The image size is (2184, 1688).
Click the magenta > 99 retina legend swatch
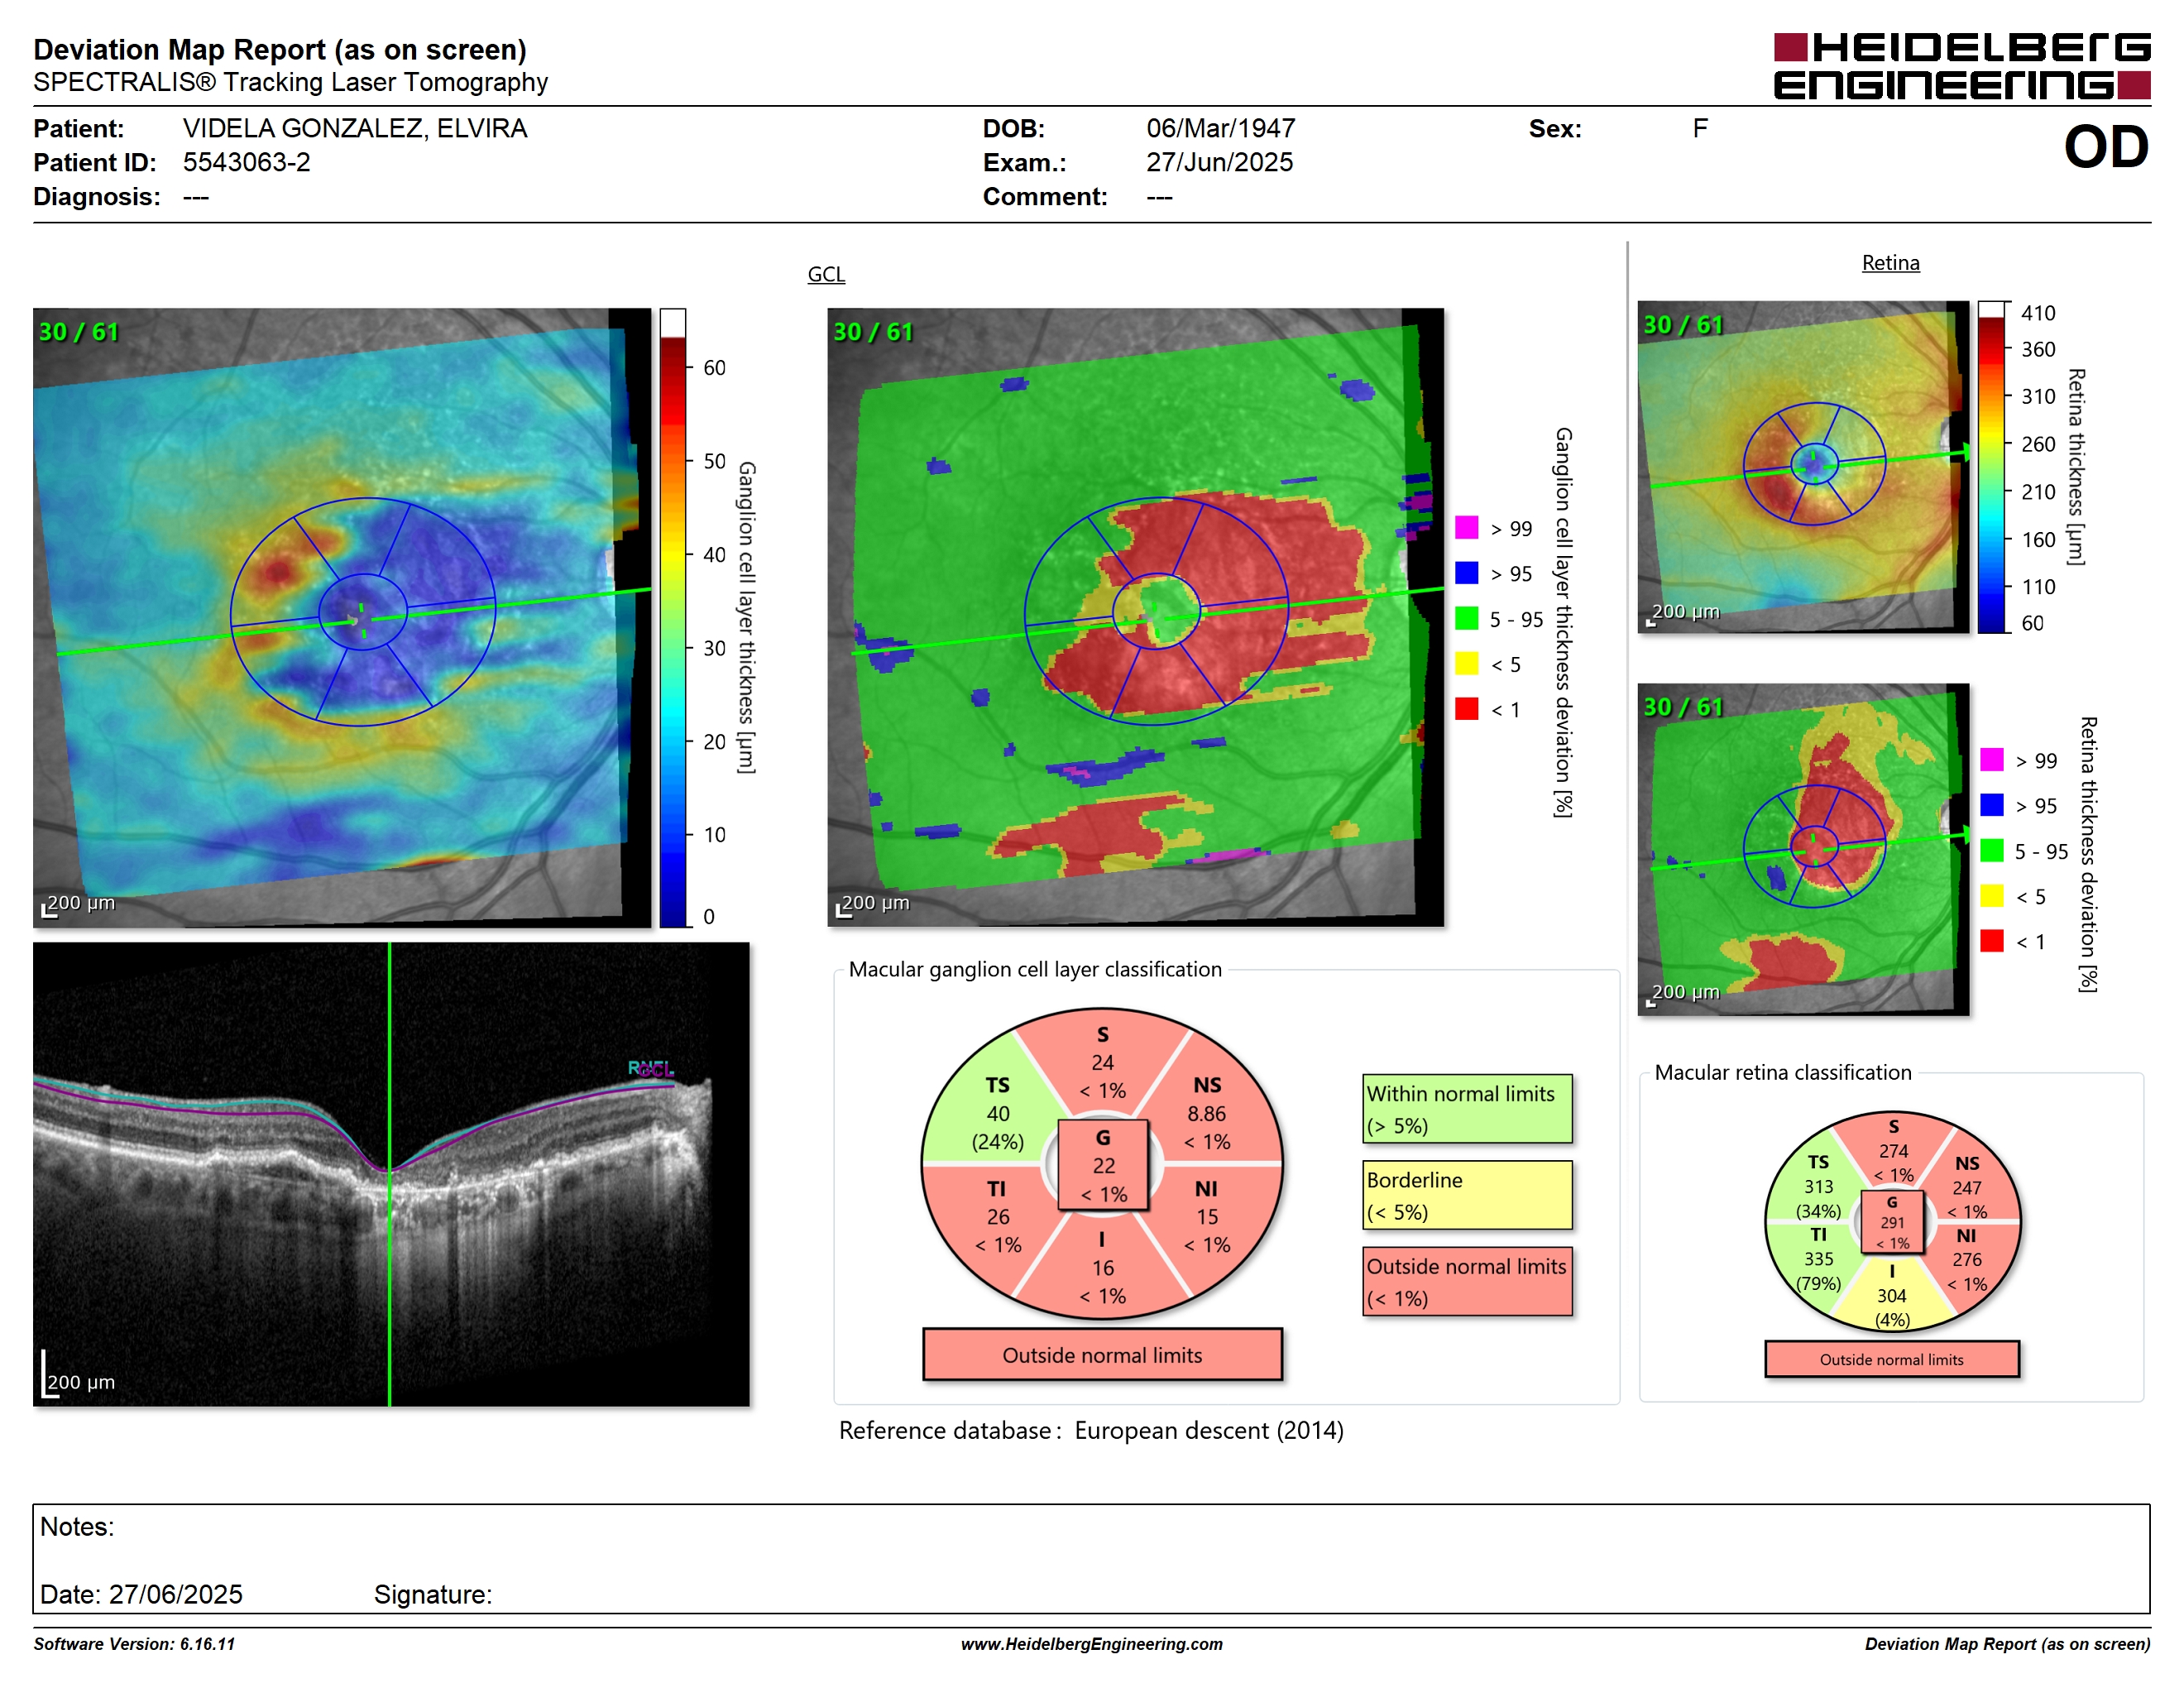point(1992,759)
